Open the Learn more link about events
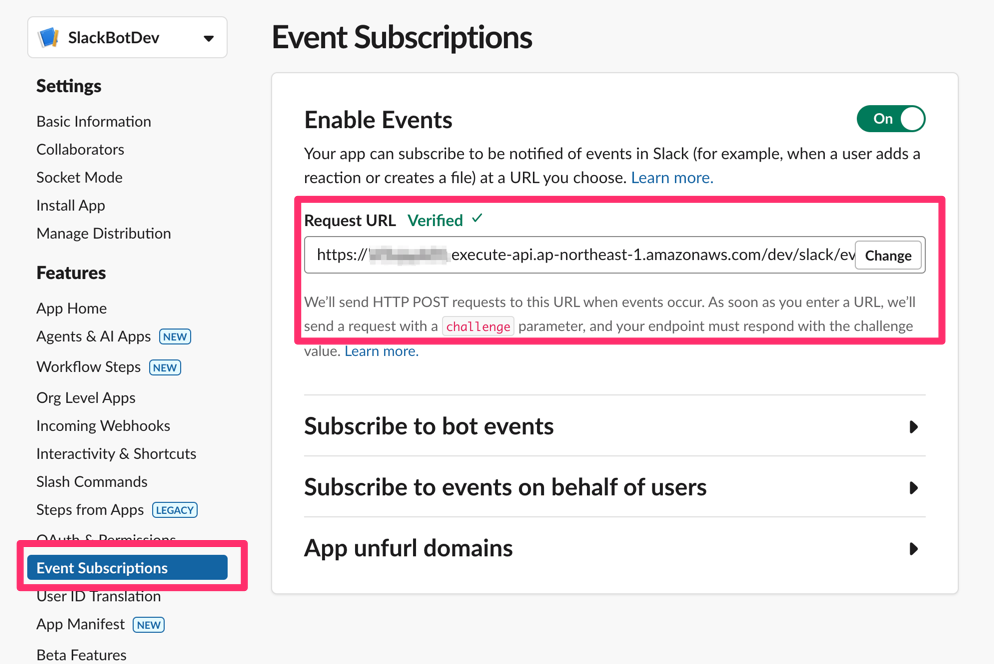The width and height of the screenshot is (994, 664). click(x=671, y=177)
